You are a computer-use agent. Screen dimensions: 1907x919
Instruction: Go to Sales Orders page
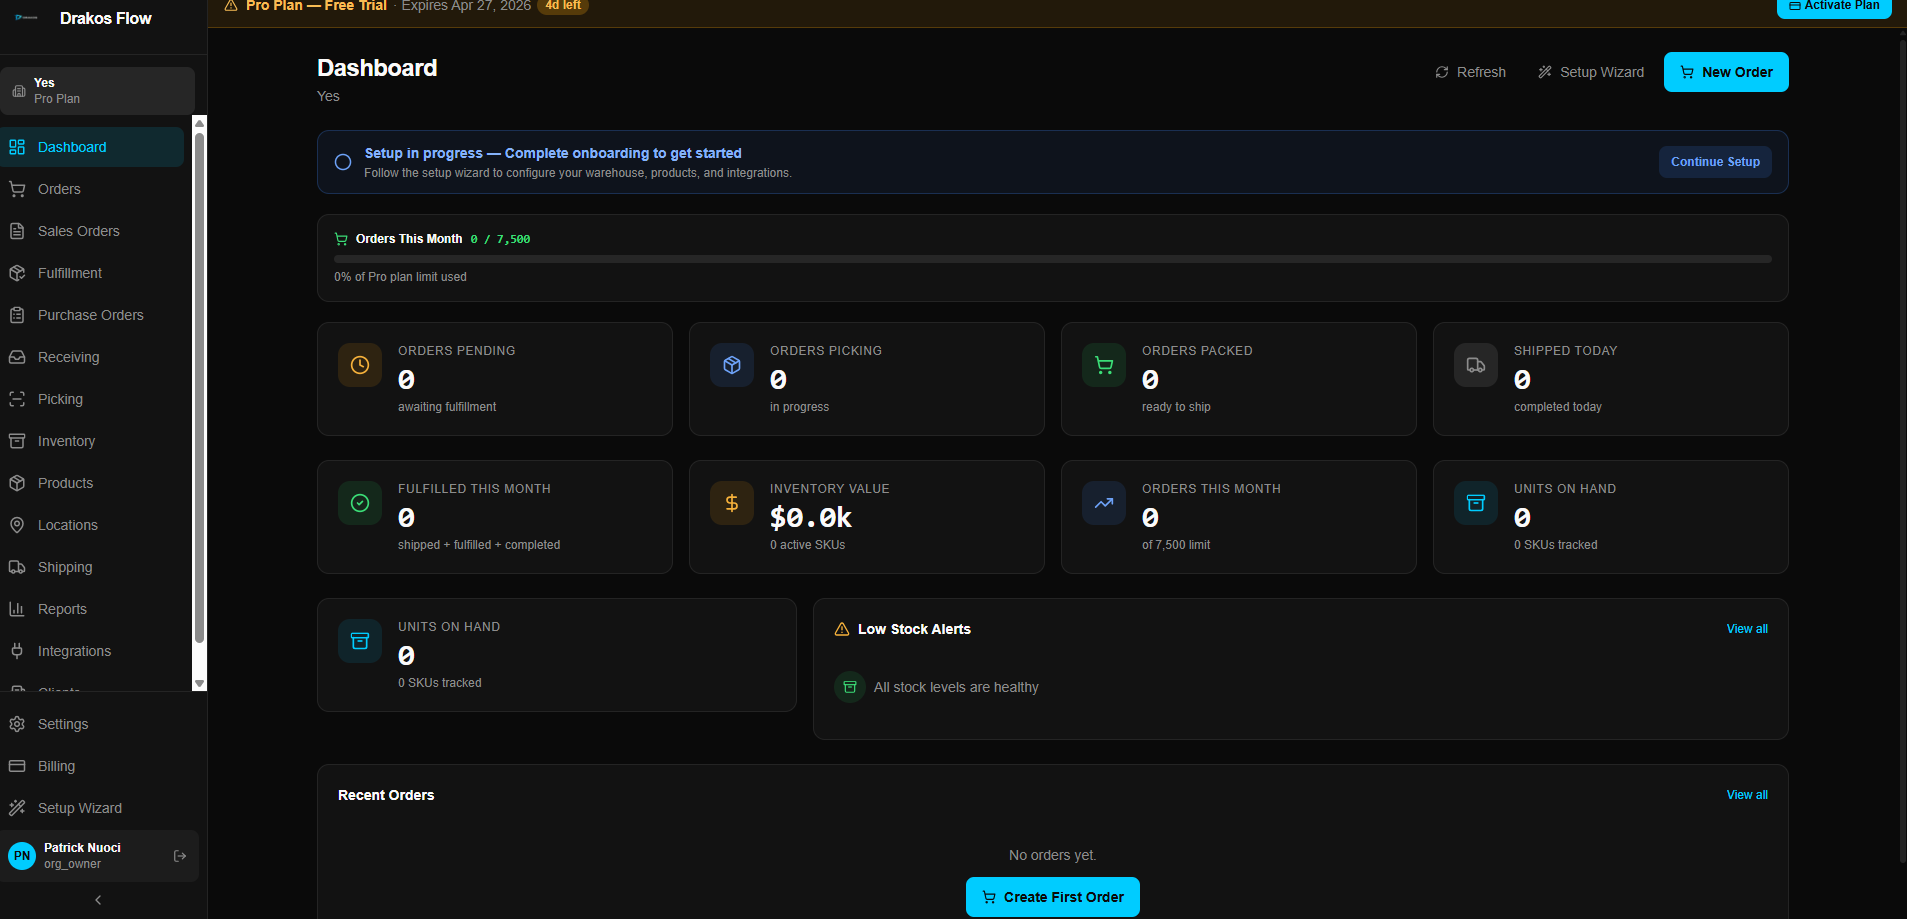(92, 231)
